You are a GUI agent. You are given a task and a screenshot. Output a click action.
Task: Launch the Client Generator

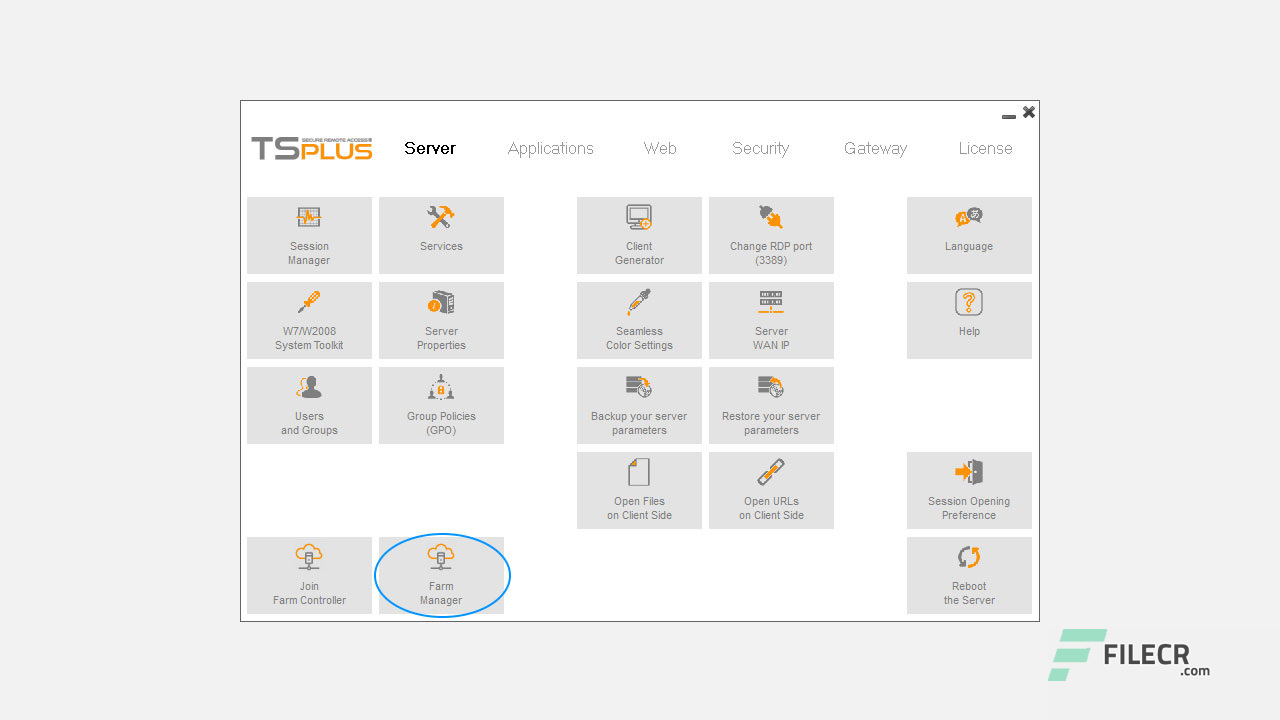[639, 235]
